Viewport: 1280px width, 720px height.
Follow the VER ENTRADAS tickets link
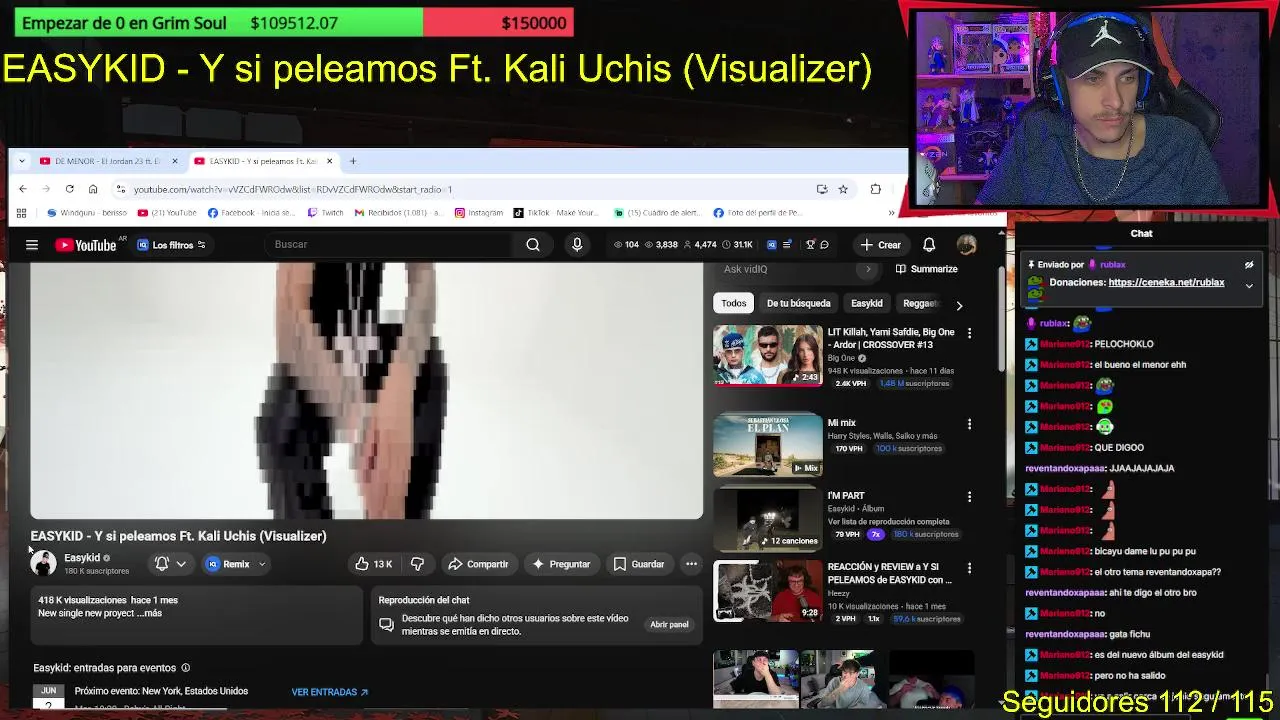[330, 692]
